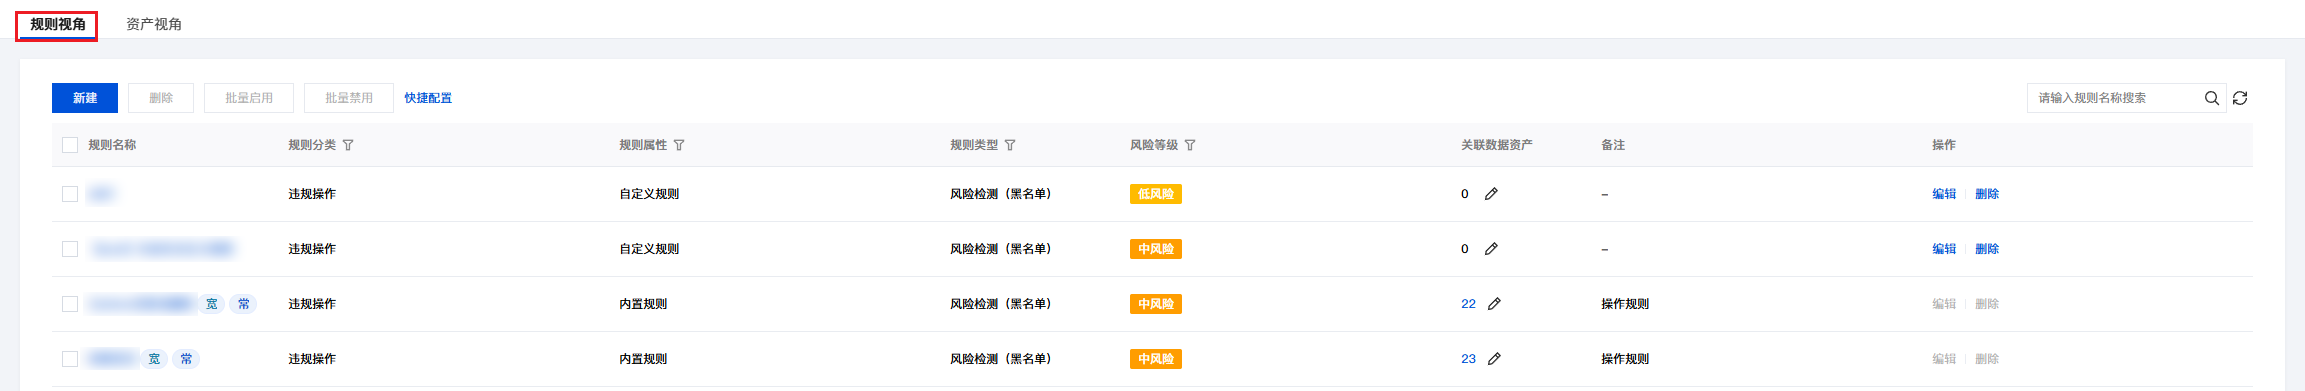The width and height of the screenshot is (2305, 391).
Task: Click the 低风险 yellow tag
Action: pyautogui.click(x=1156, y=194)
